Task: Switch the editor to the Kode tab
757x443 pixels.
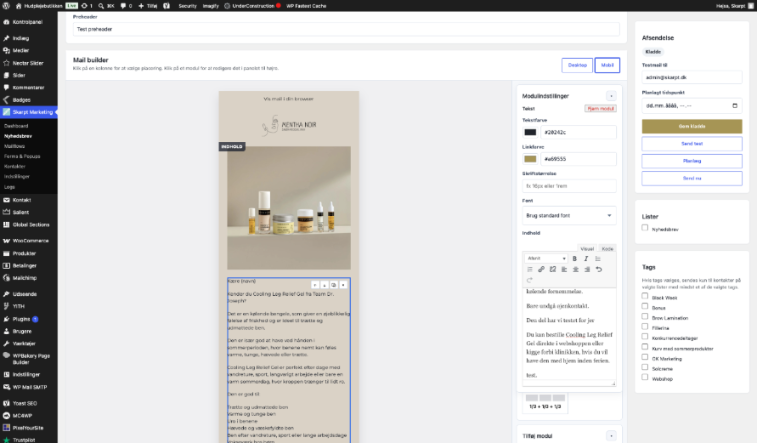Action: pyautogui.click(x=607, y=249)
